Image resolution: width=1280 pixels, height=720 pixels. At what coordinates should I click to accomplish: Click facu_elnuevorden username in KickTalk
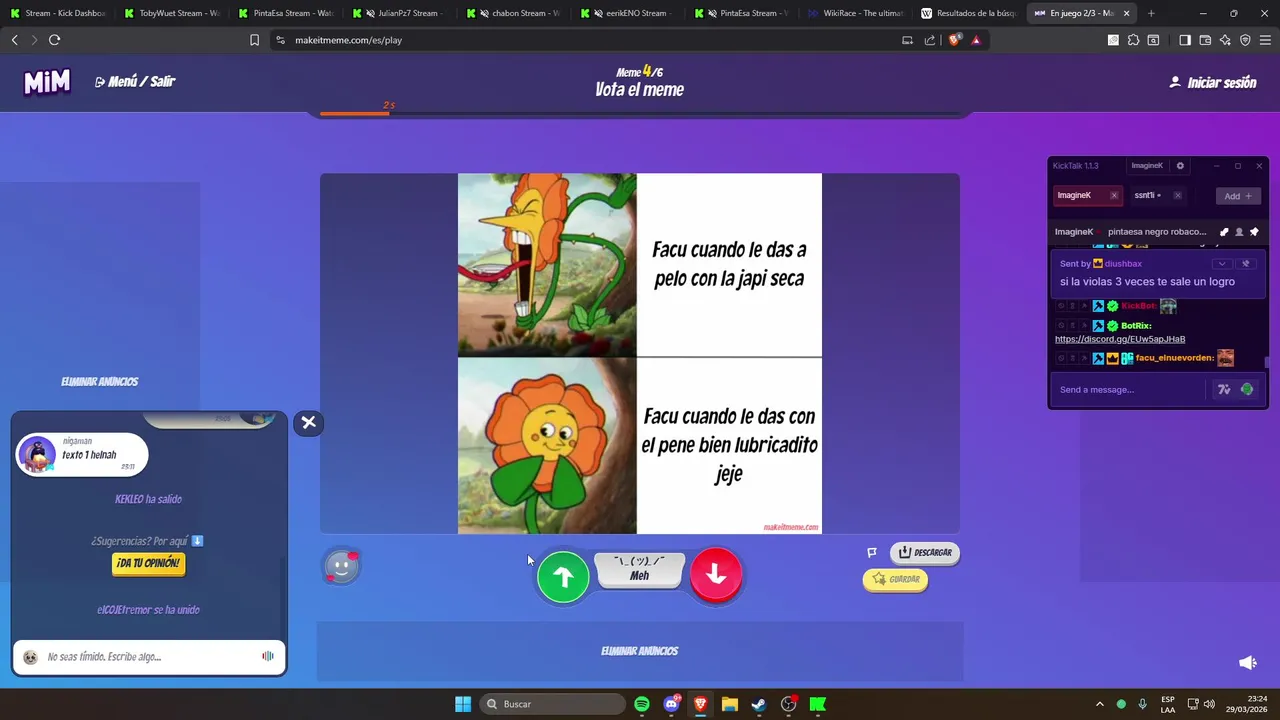pos(1175,358)
